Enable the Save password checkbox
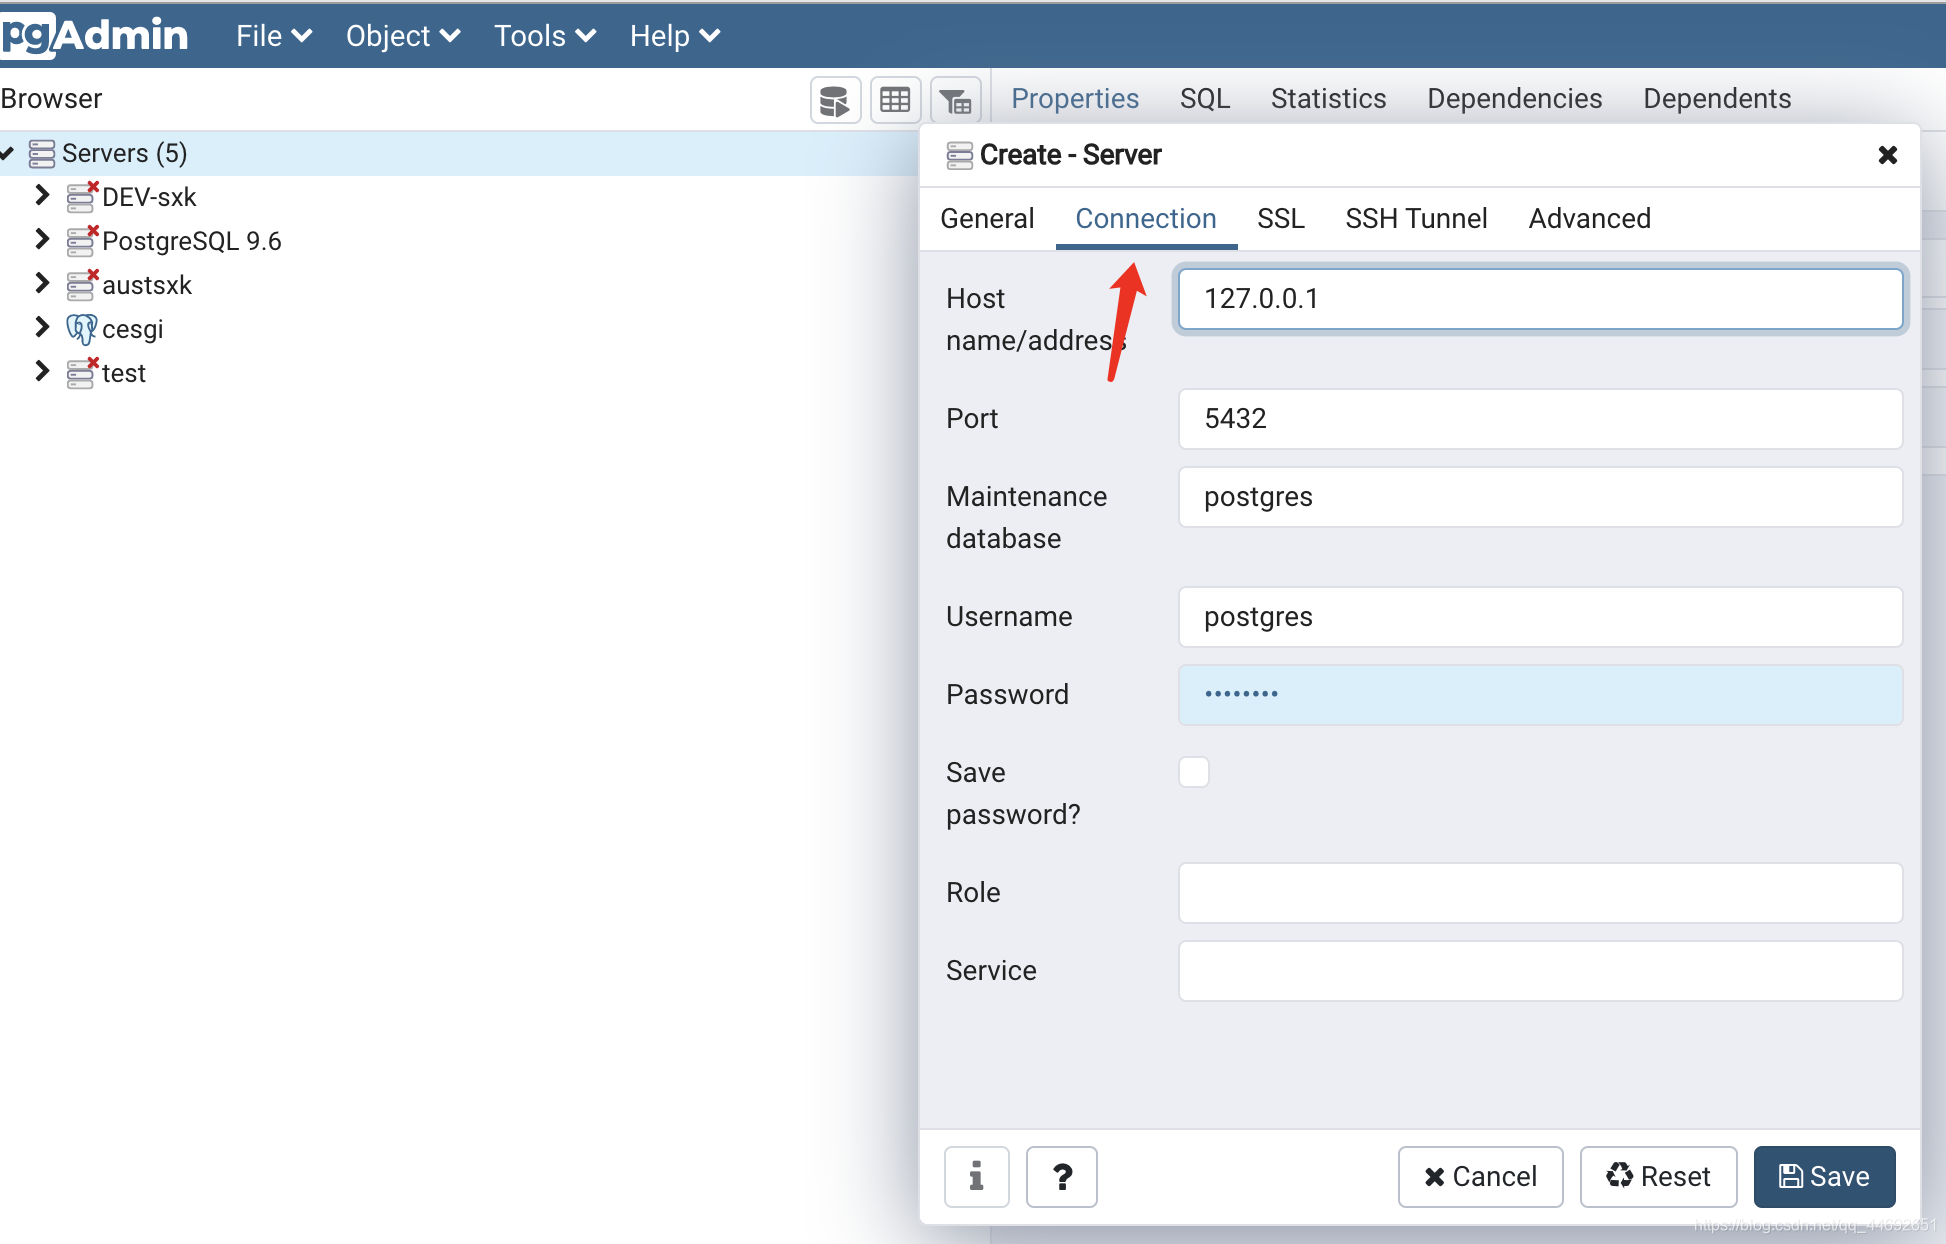 pyautogui.click(x=1194, y=772)
